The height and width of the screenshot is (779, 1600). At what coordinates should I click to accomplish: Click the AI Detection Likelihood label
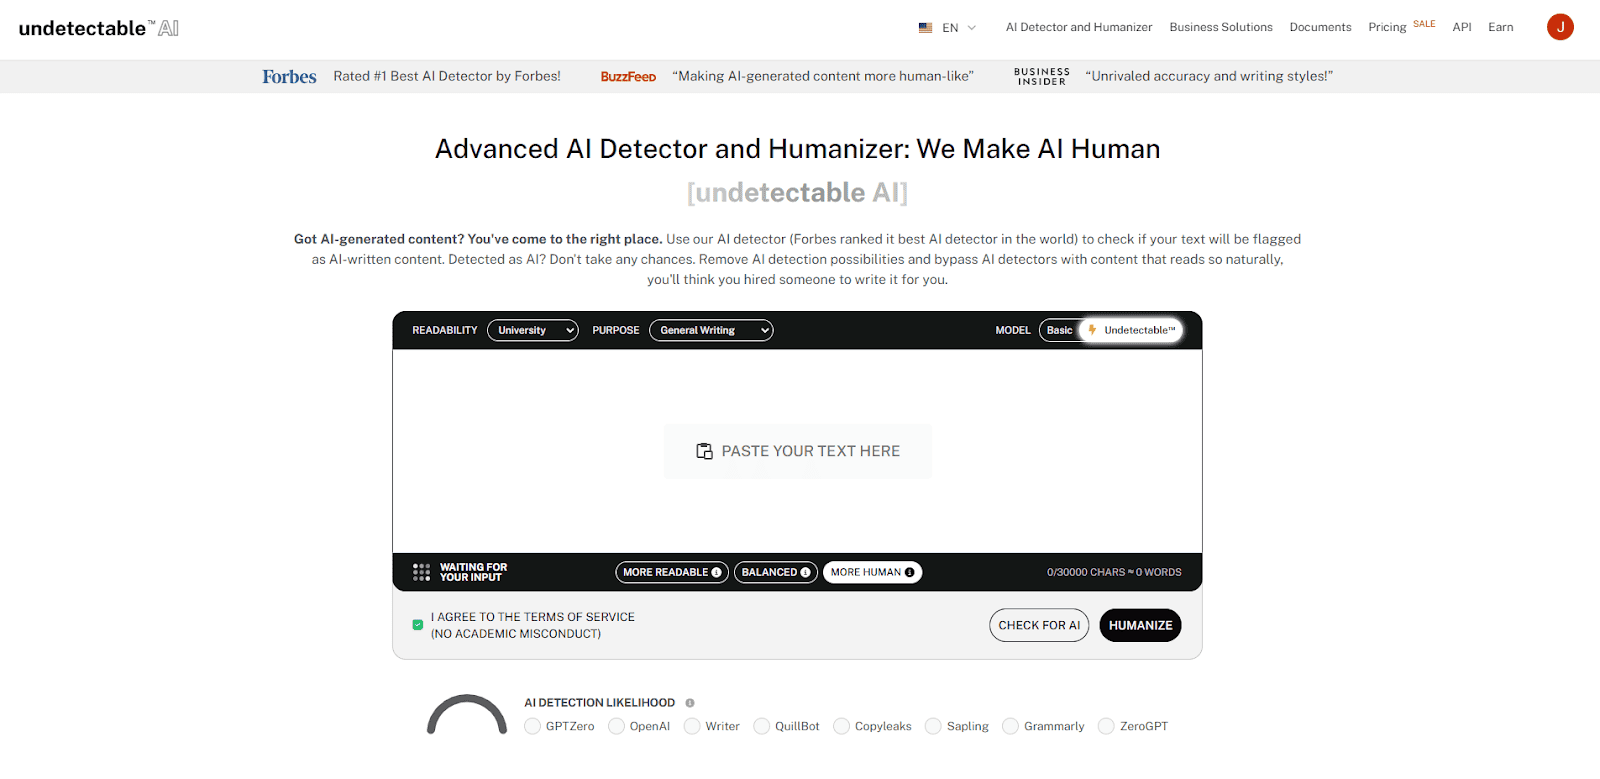[x=599, y=703]
